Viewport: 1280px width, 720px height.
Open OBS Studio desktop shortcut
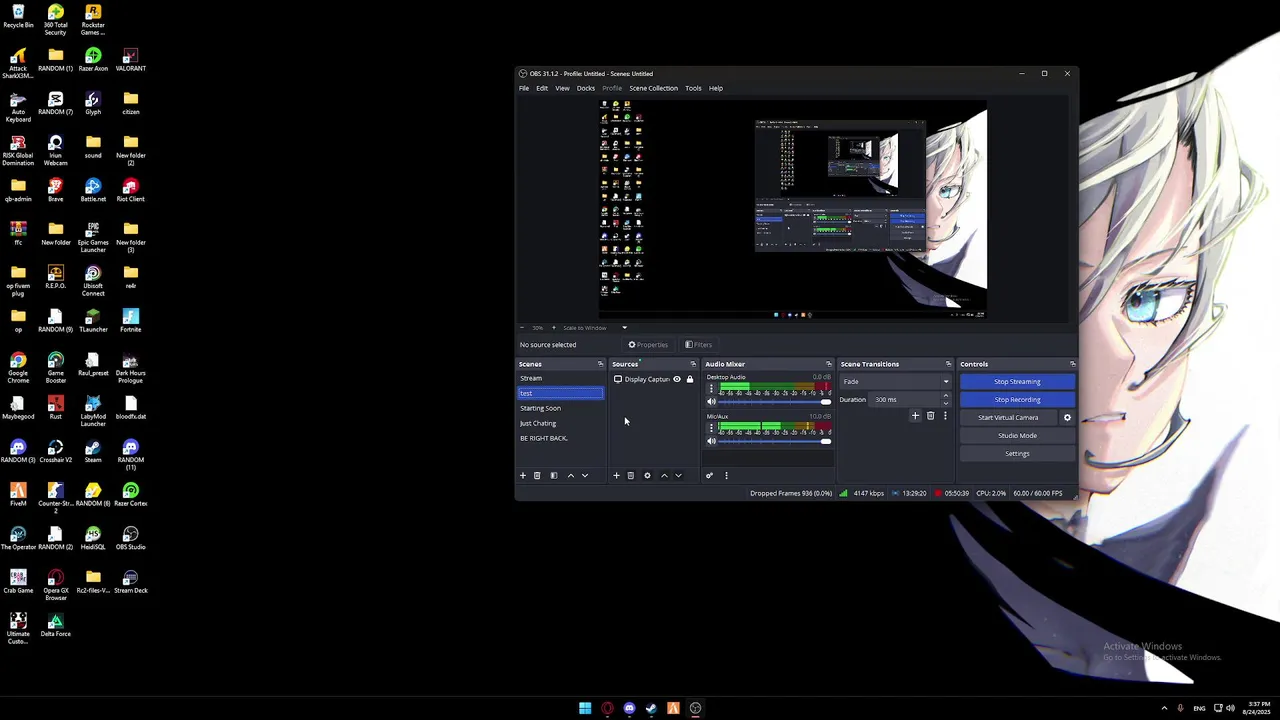click(x=130, y=538)
